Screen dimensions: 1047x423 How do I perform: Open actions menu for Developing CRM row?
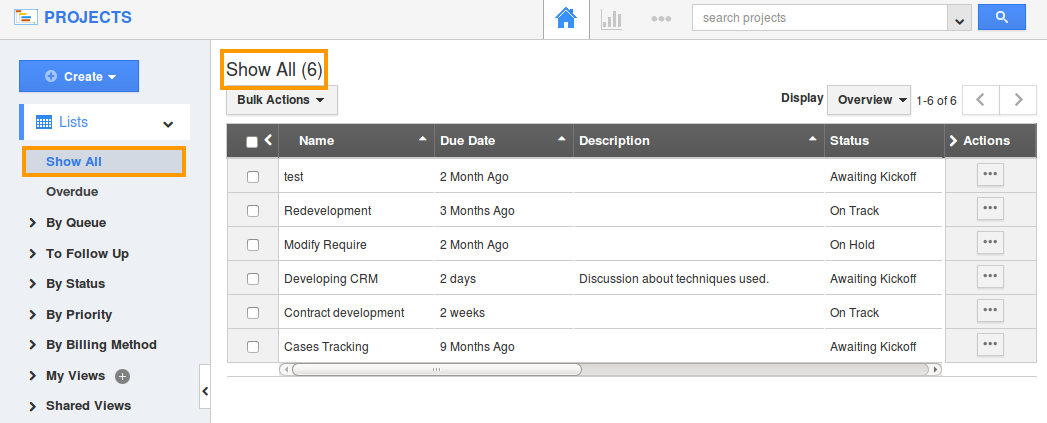tap(990, 277)
